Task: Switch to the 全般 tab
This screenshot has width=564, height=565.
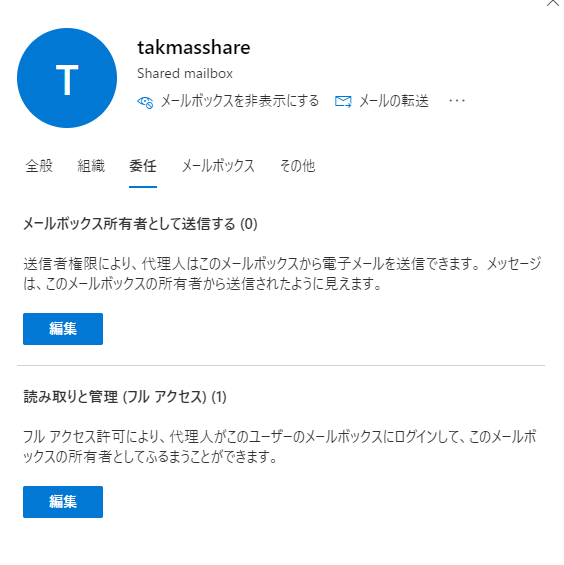Action: point(39,166)
